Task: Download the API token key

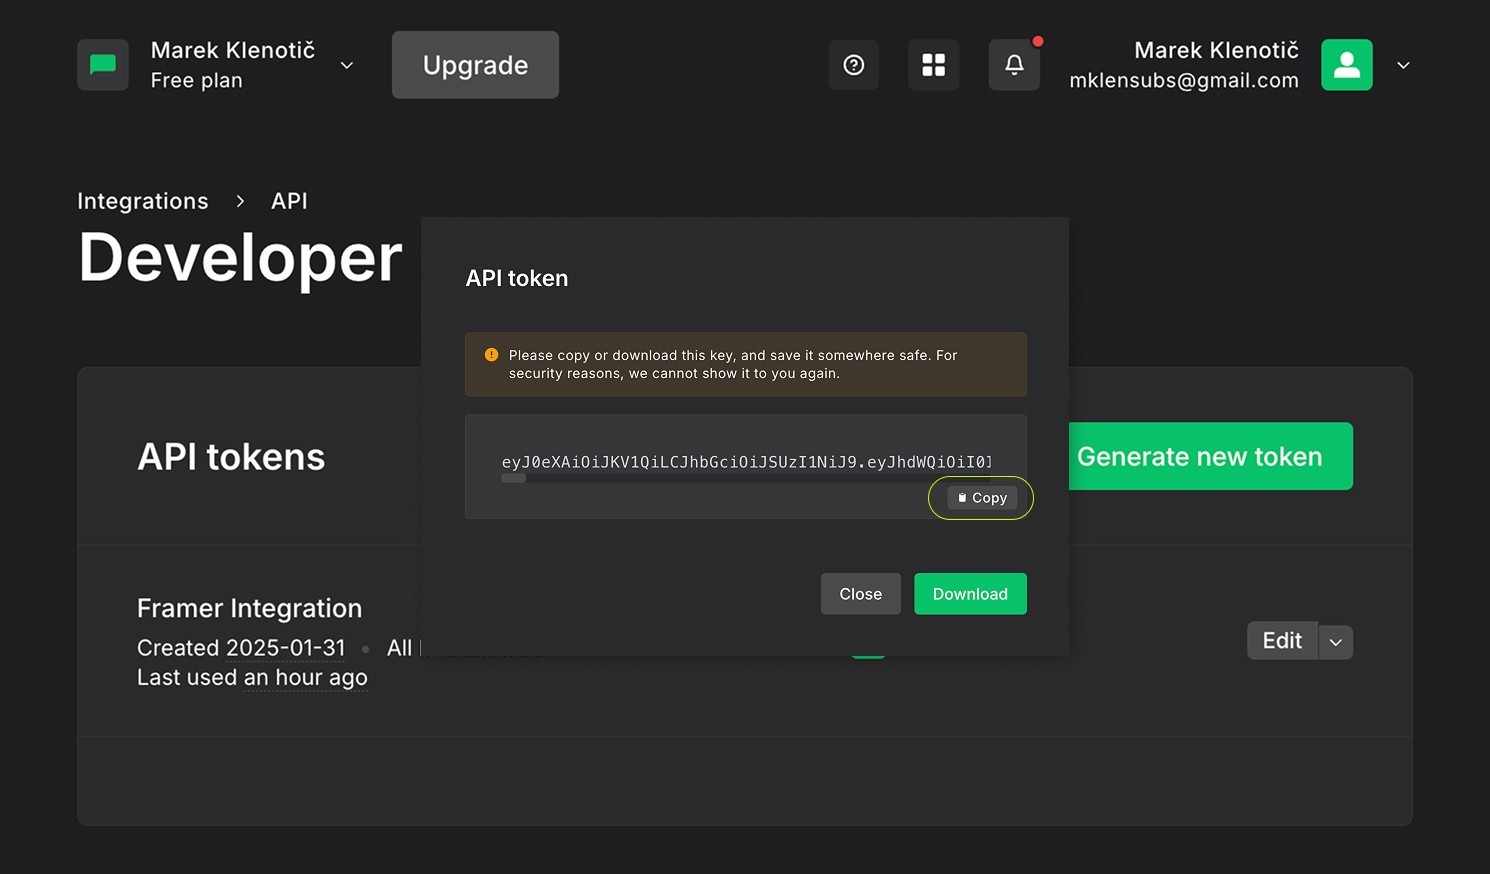Action: (x=970, y=593)
